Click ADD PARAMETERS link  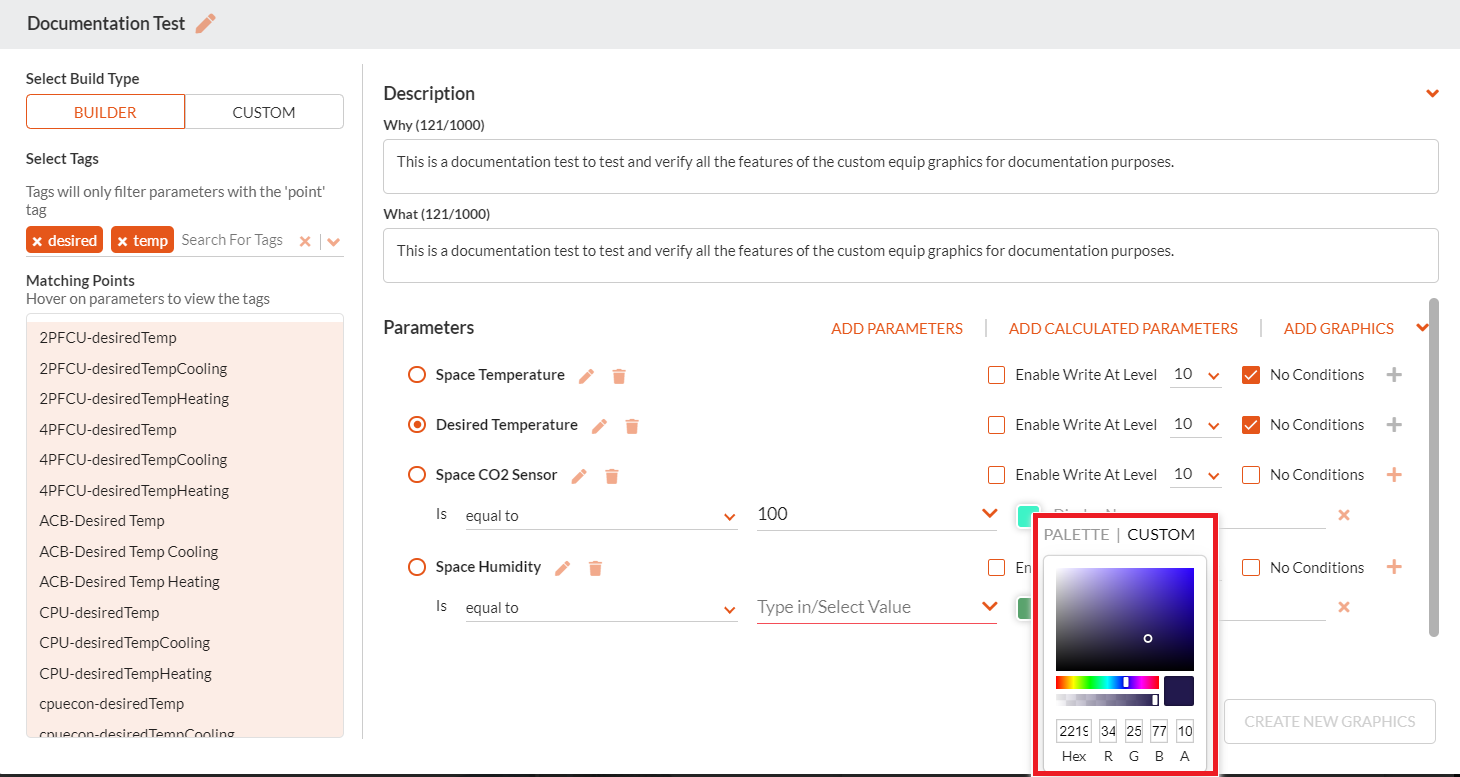[897, 328]
